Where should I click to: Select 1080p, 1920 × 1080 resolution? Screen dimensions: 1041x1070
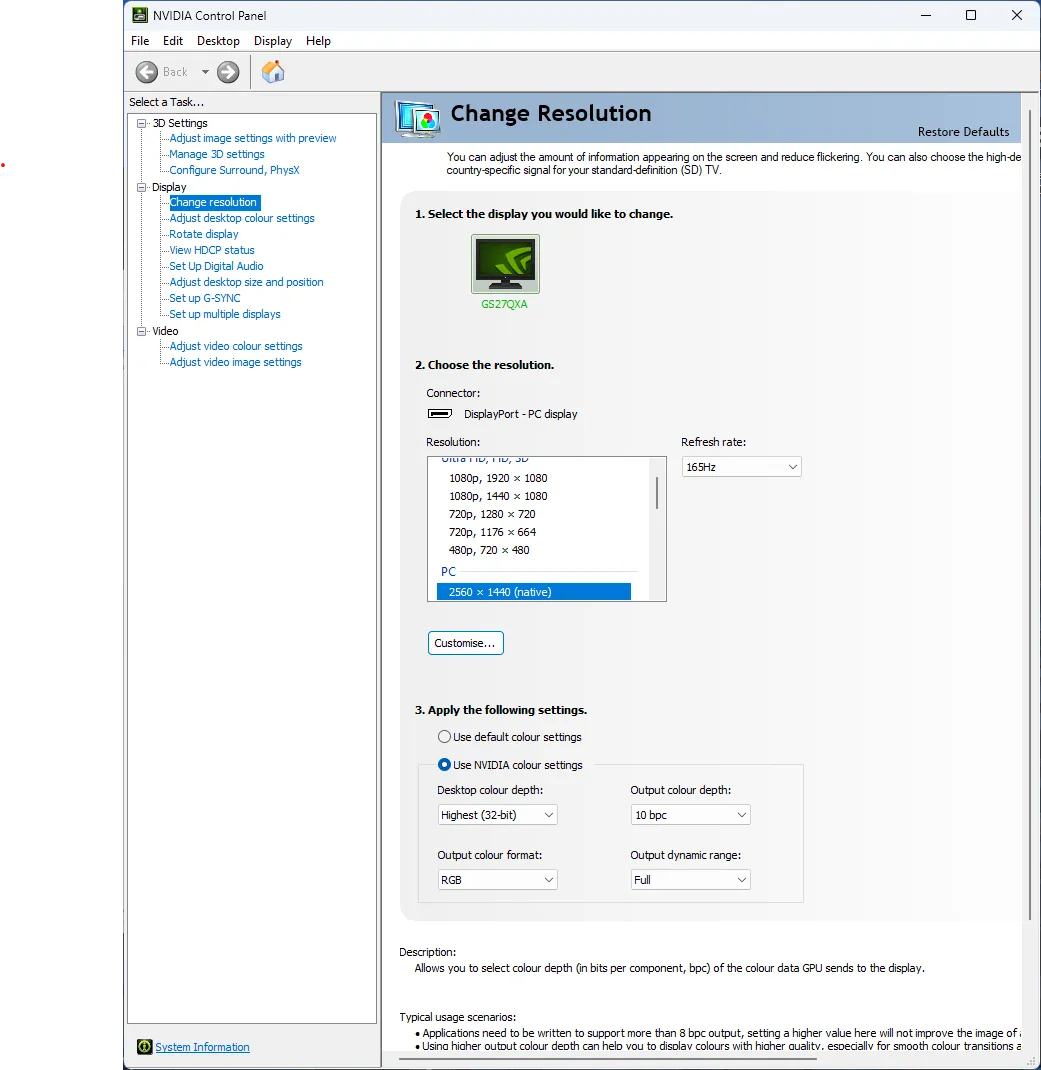point(498,478)
